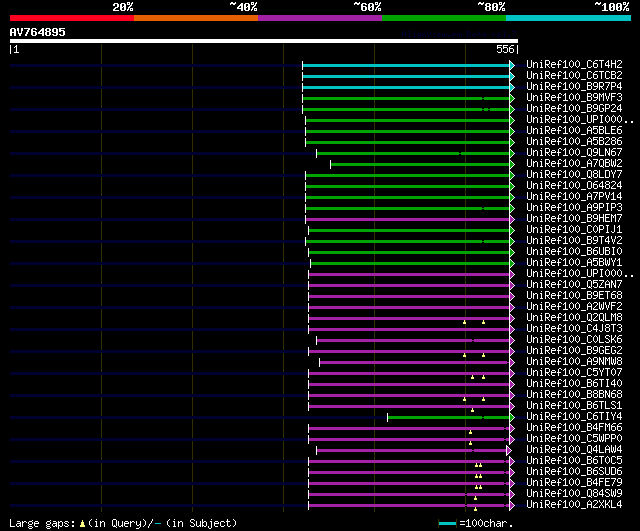Screen dimensions: 640x531
Task: Open UniRef100_C0LSK6 label
Action: coord(574,340)
